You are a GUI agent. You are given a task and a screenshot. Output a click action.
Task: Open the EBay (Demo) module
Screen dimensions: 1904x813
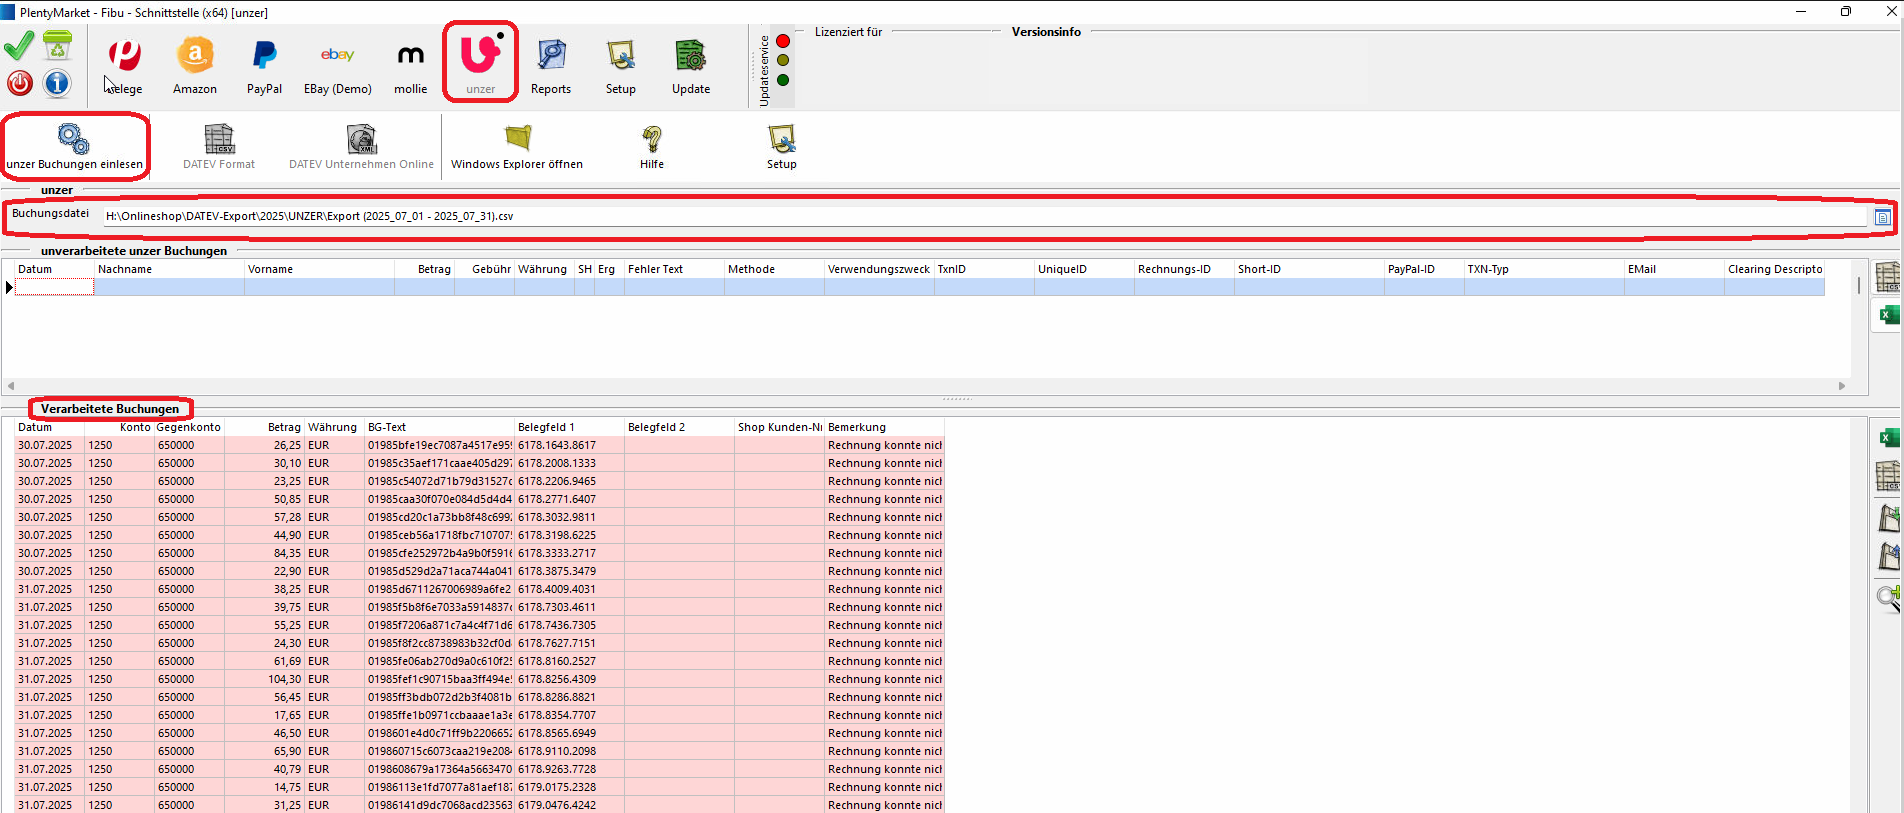pyautogui.click(x=337, y=66)
